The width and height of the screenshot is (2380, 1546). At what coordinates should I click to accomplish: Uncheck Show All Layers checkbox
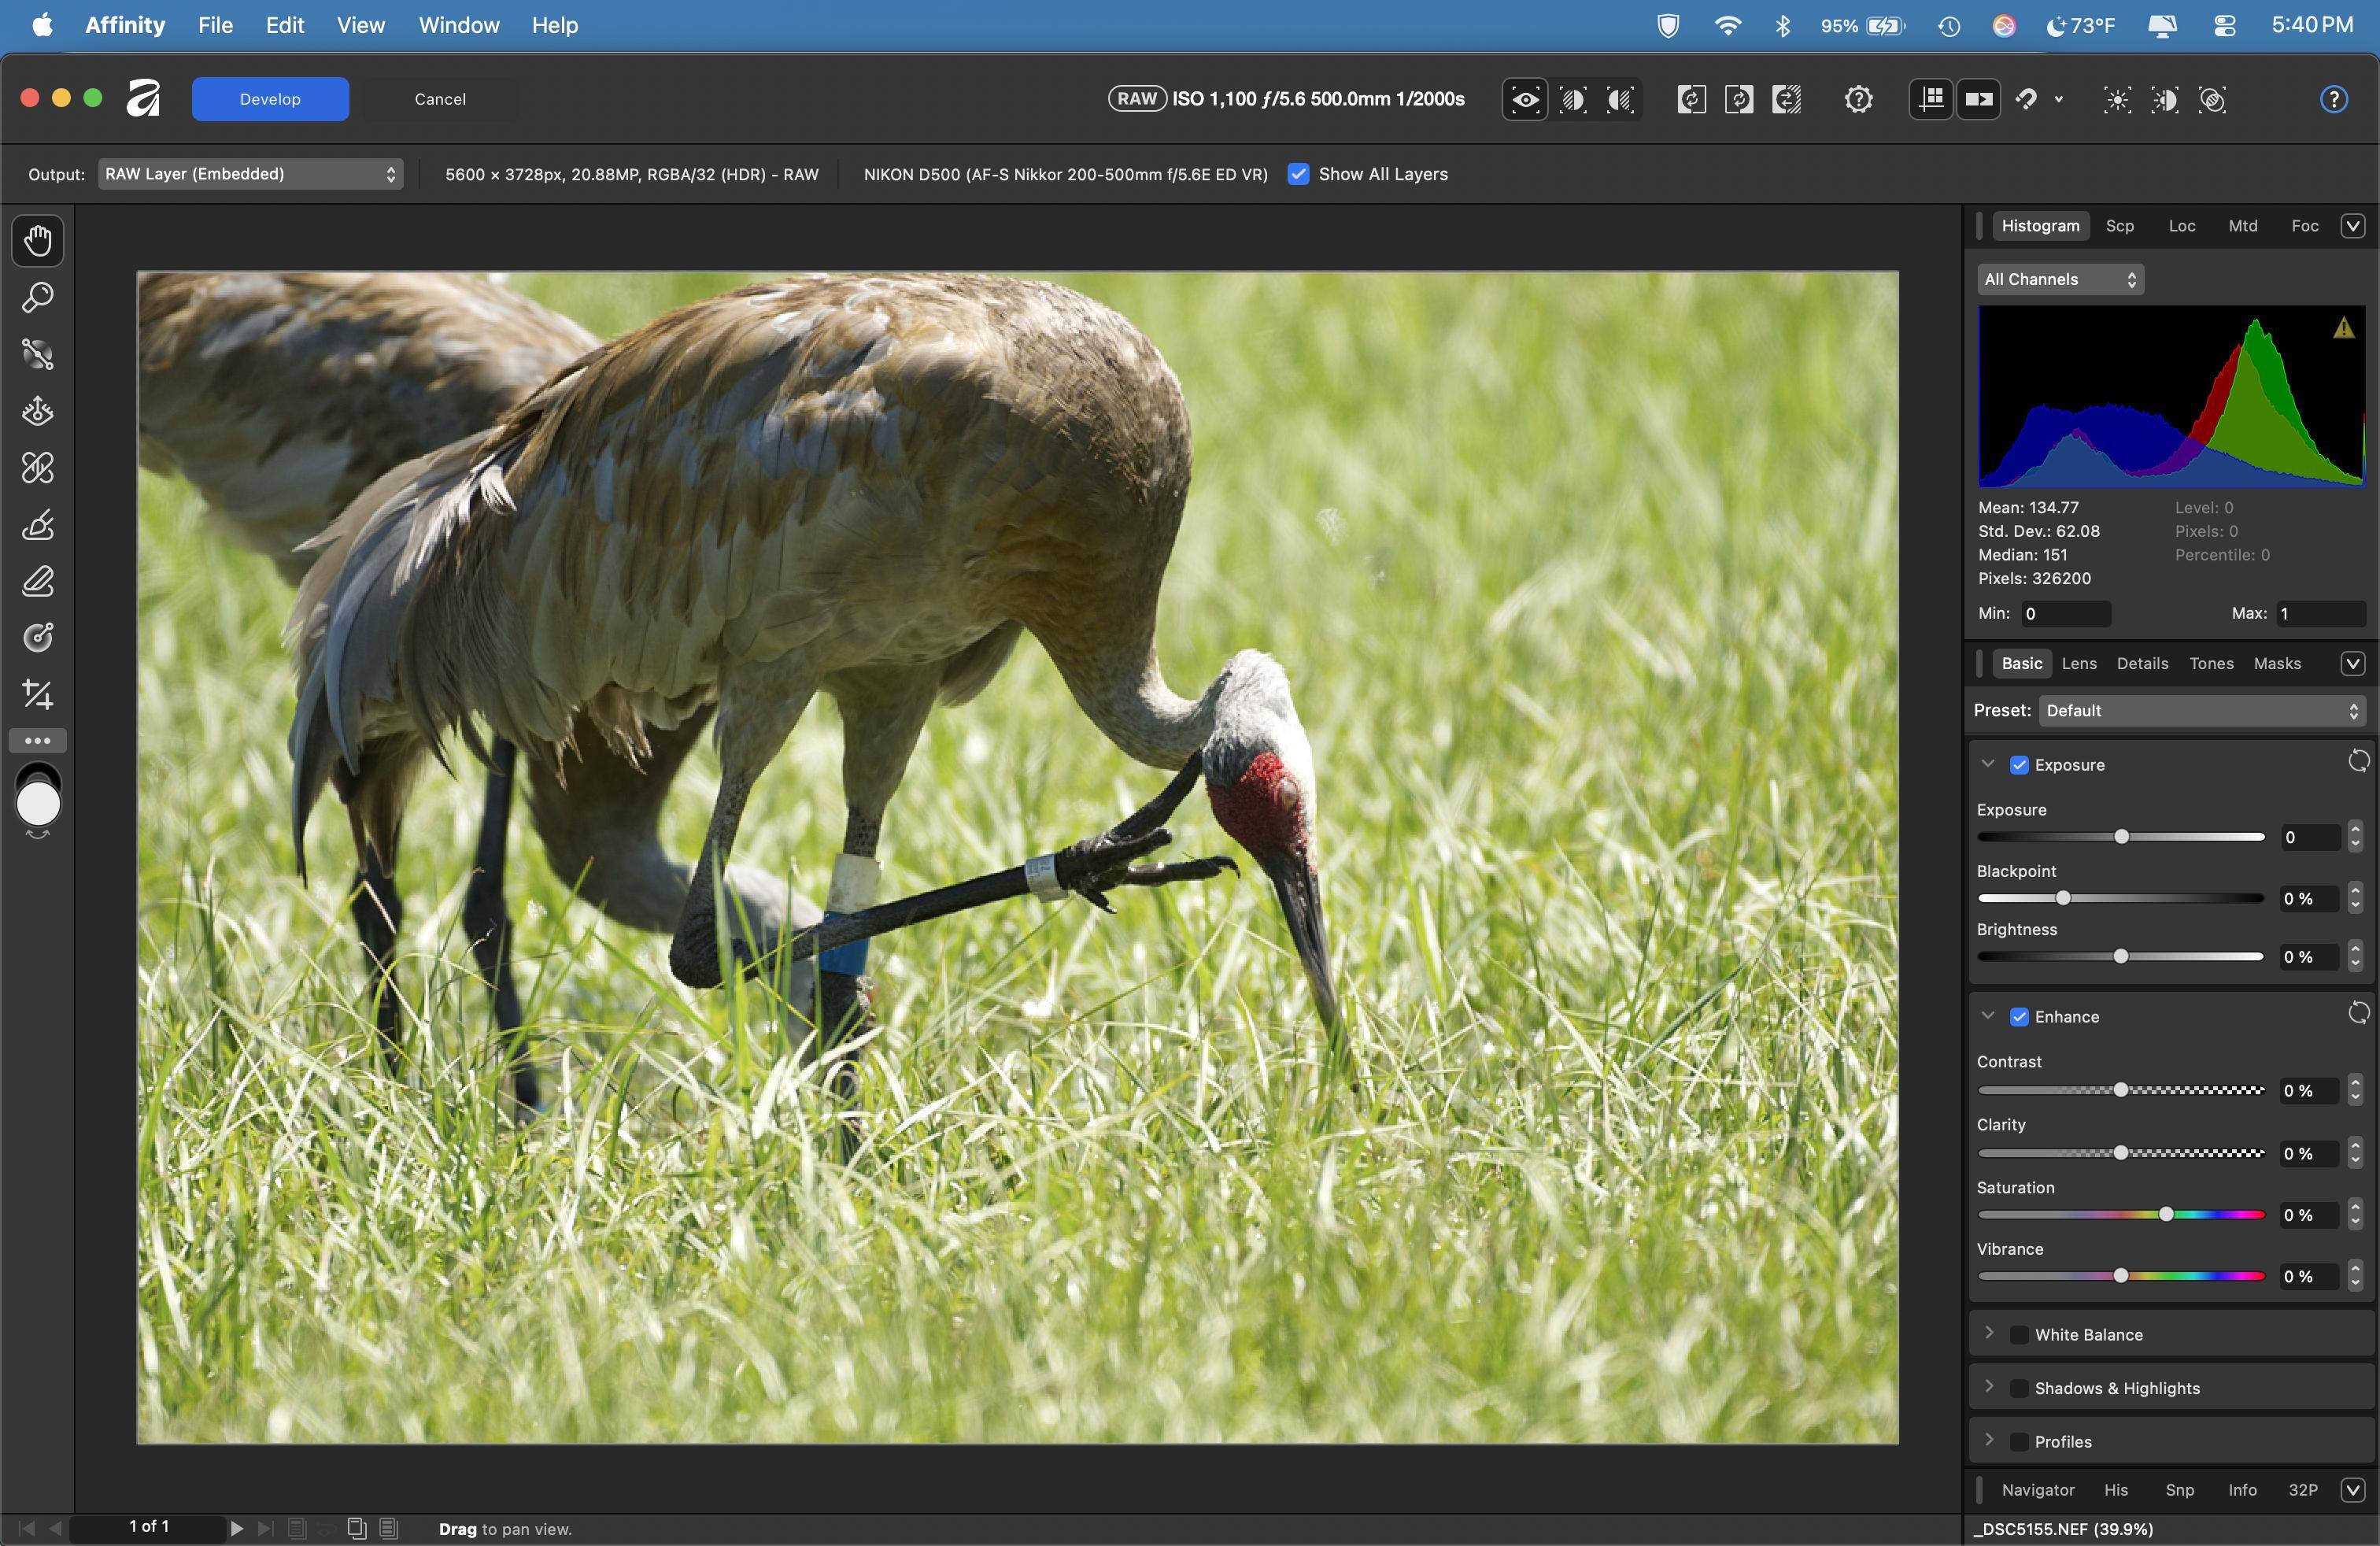(1298, 174)
